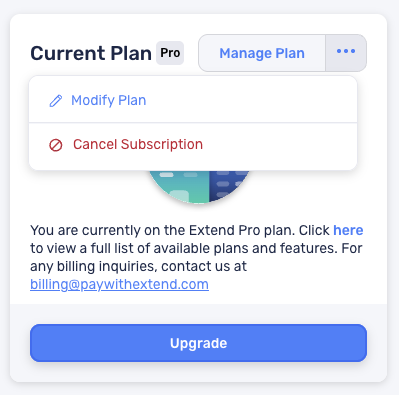The width and height of the screenshot is (399, 395).
Task: Select Modify Plan from the dropdown menu
Action: pyautogui.click(x=193, y=100)
